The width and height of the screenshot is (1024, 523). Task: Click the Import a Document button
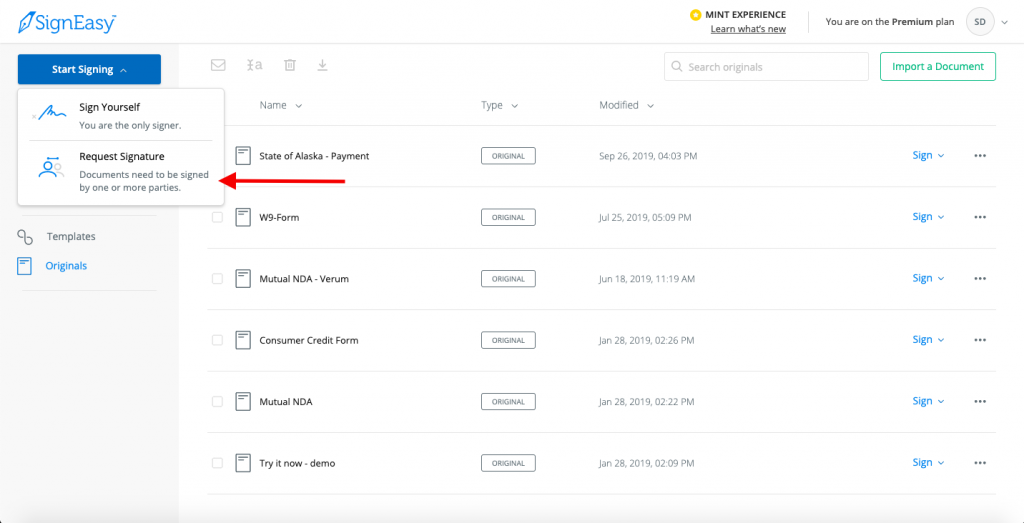938,67
